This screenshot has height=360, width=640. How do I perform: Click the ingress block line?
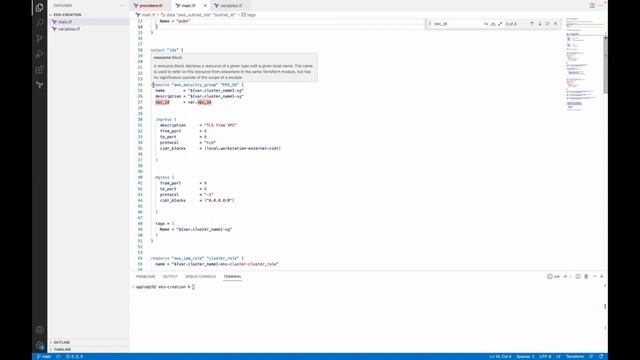point(166,119)
